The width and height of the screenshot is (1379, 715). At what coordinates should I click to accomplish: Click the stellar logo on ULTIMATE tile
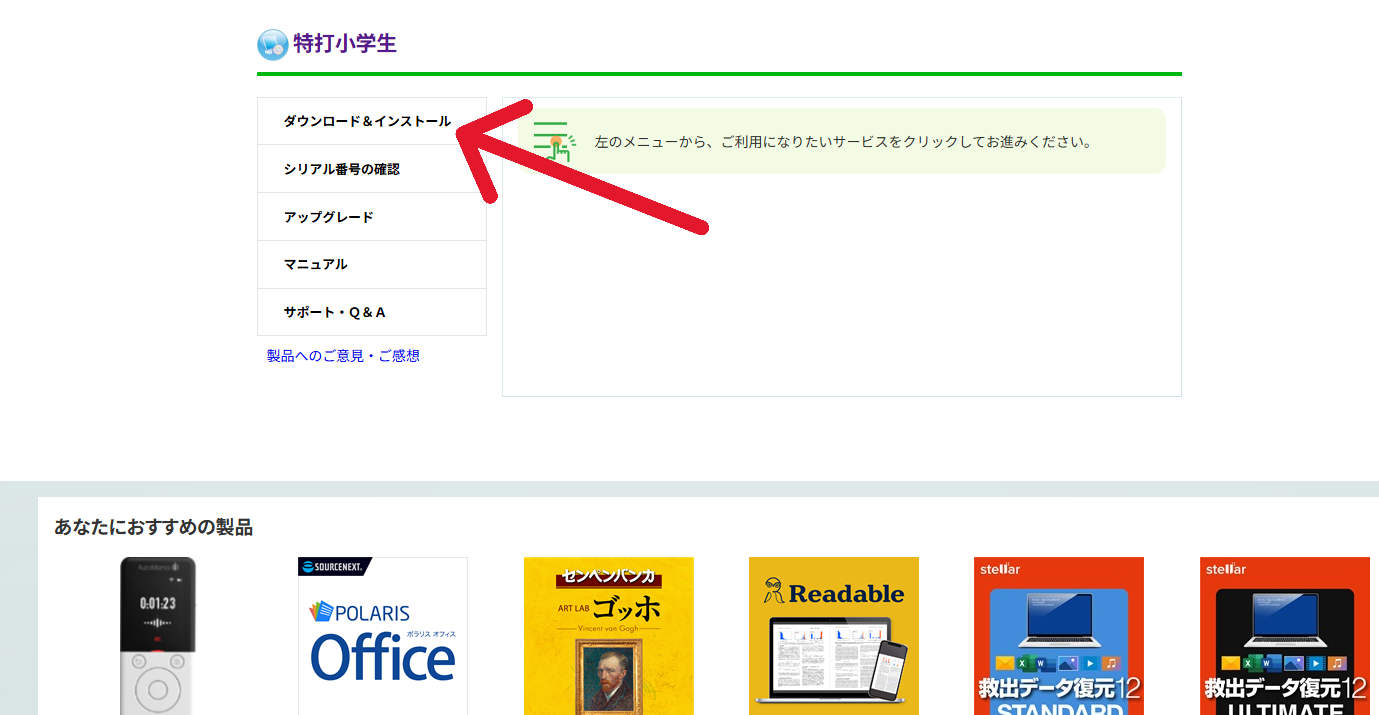[1226, 569]
